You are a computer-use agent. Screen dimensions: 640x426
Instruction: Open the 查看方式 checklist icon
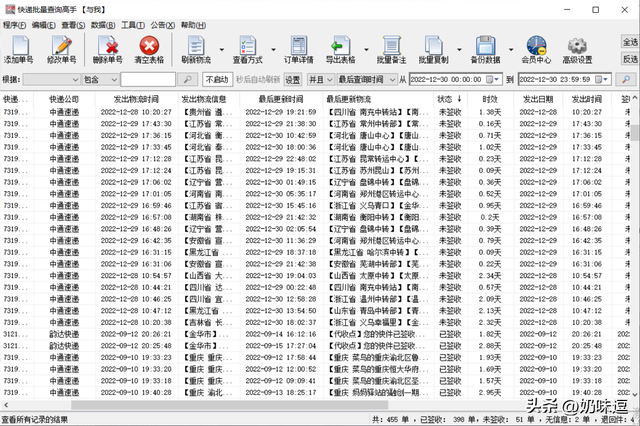tap(247, 45)
